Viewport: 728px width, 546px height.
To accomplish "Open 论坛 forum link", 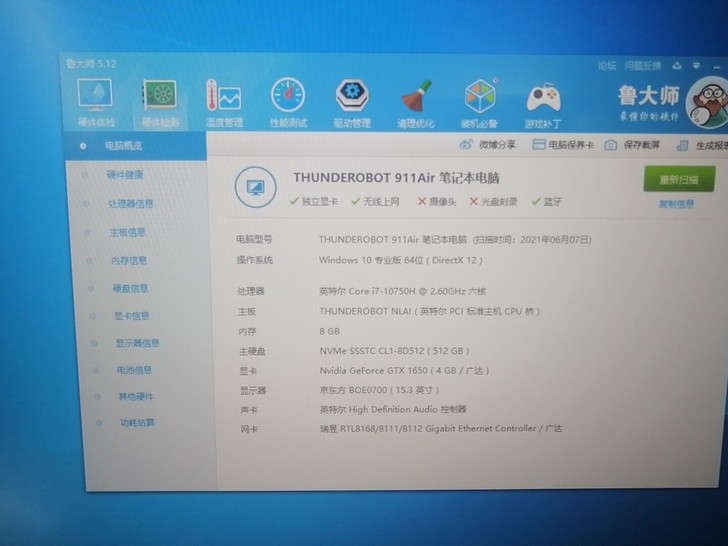I will 607,65.
